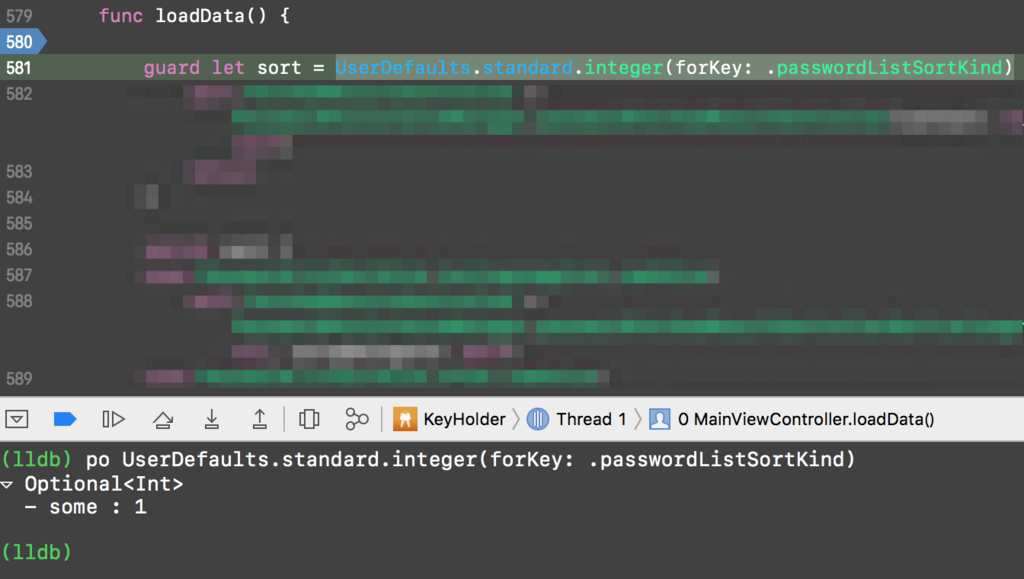
Task: Click Optional<Int> console output text
Action: click(x=104, y=484)
